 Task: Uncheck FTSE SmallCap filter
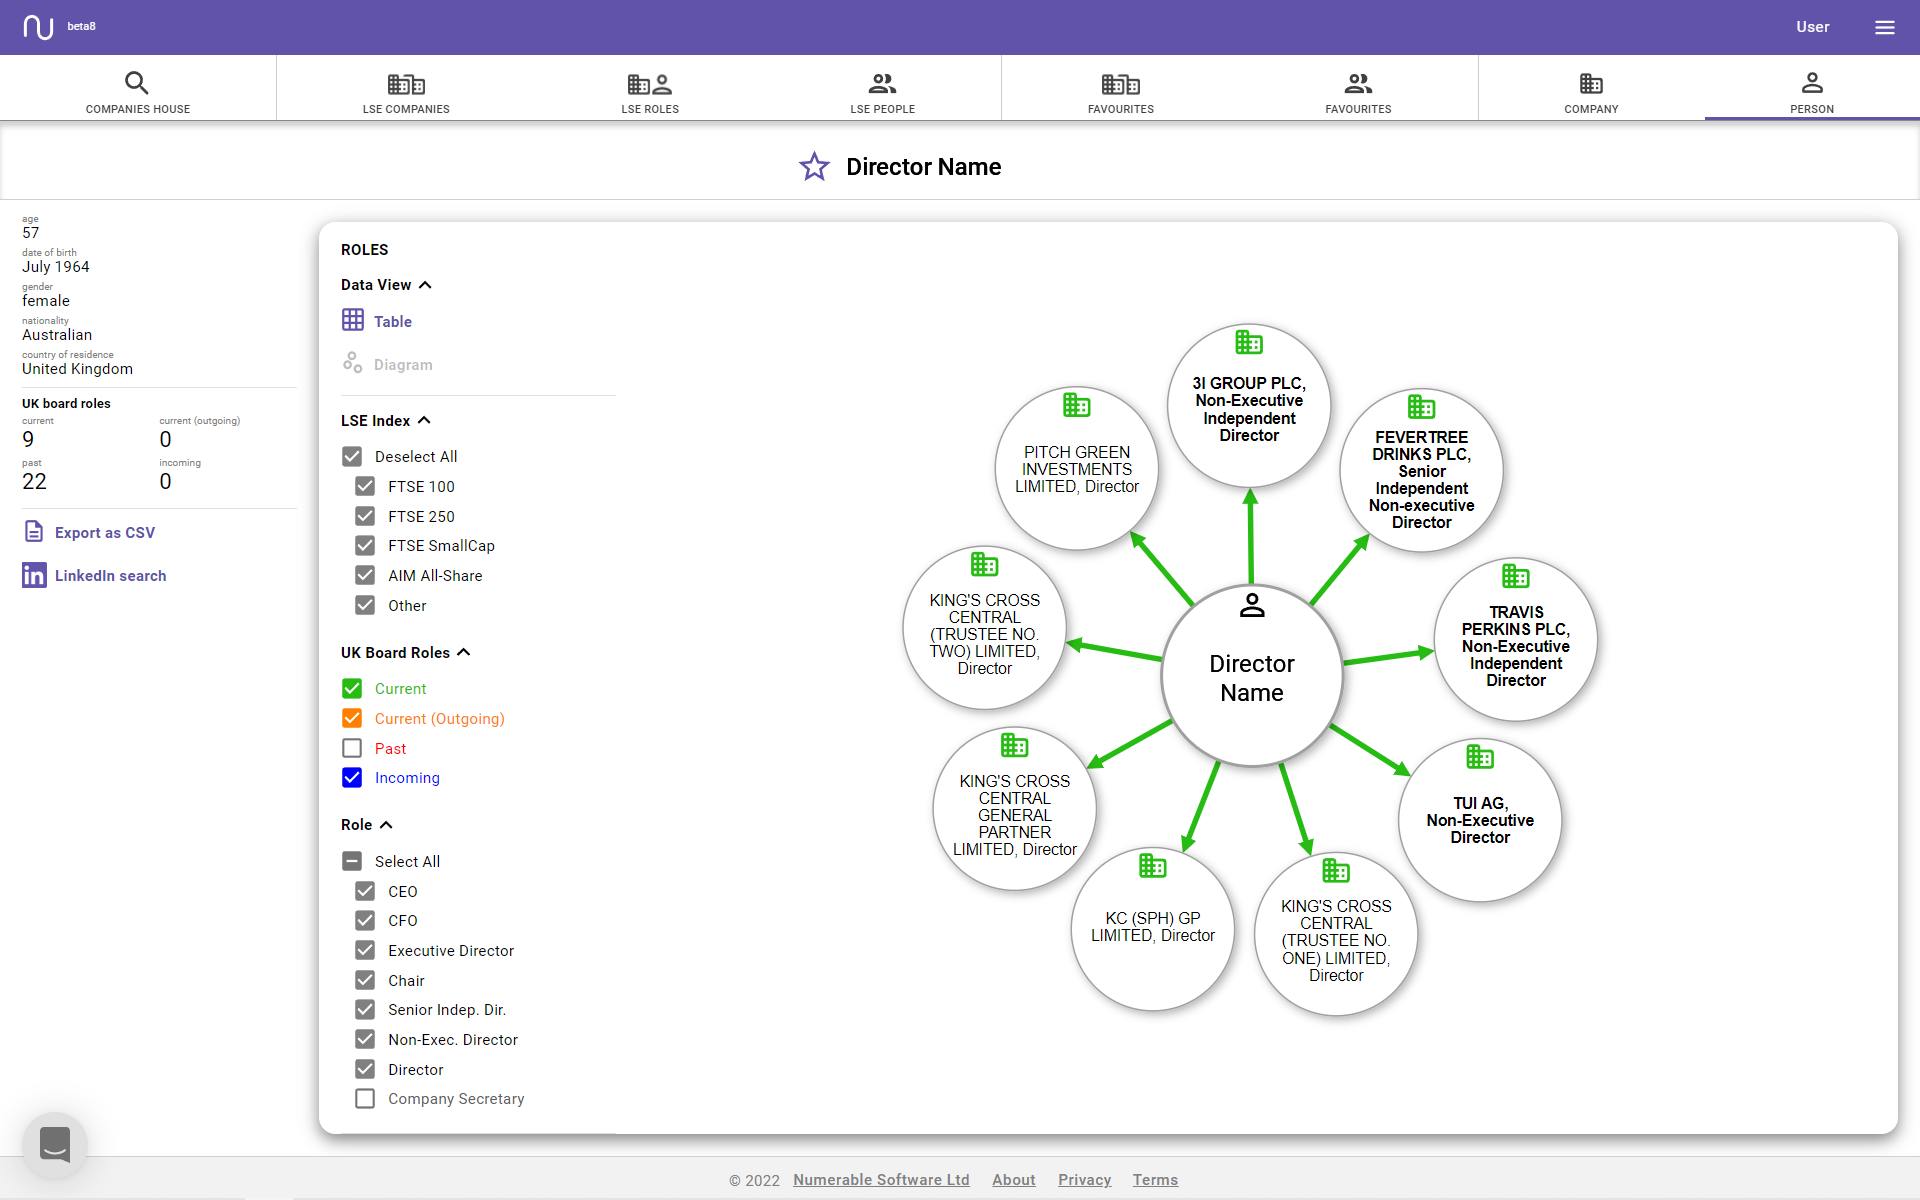click(x=365, y=545)
